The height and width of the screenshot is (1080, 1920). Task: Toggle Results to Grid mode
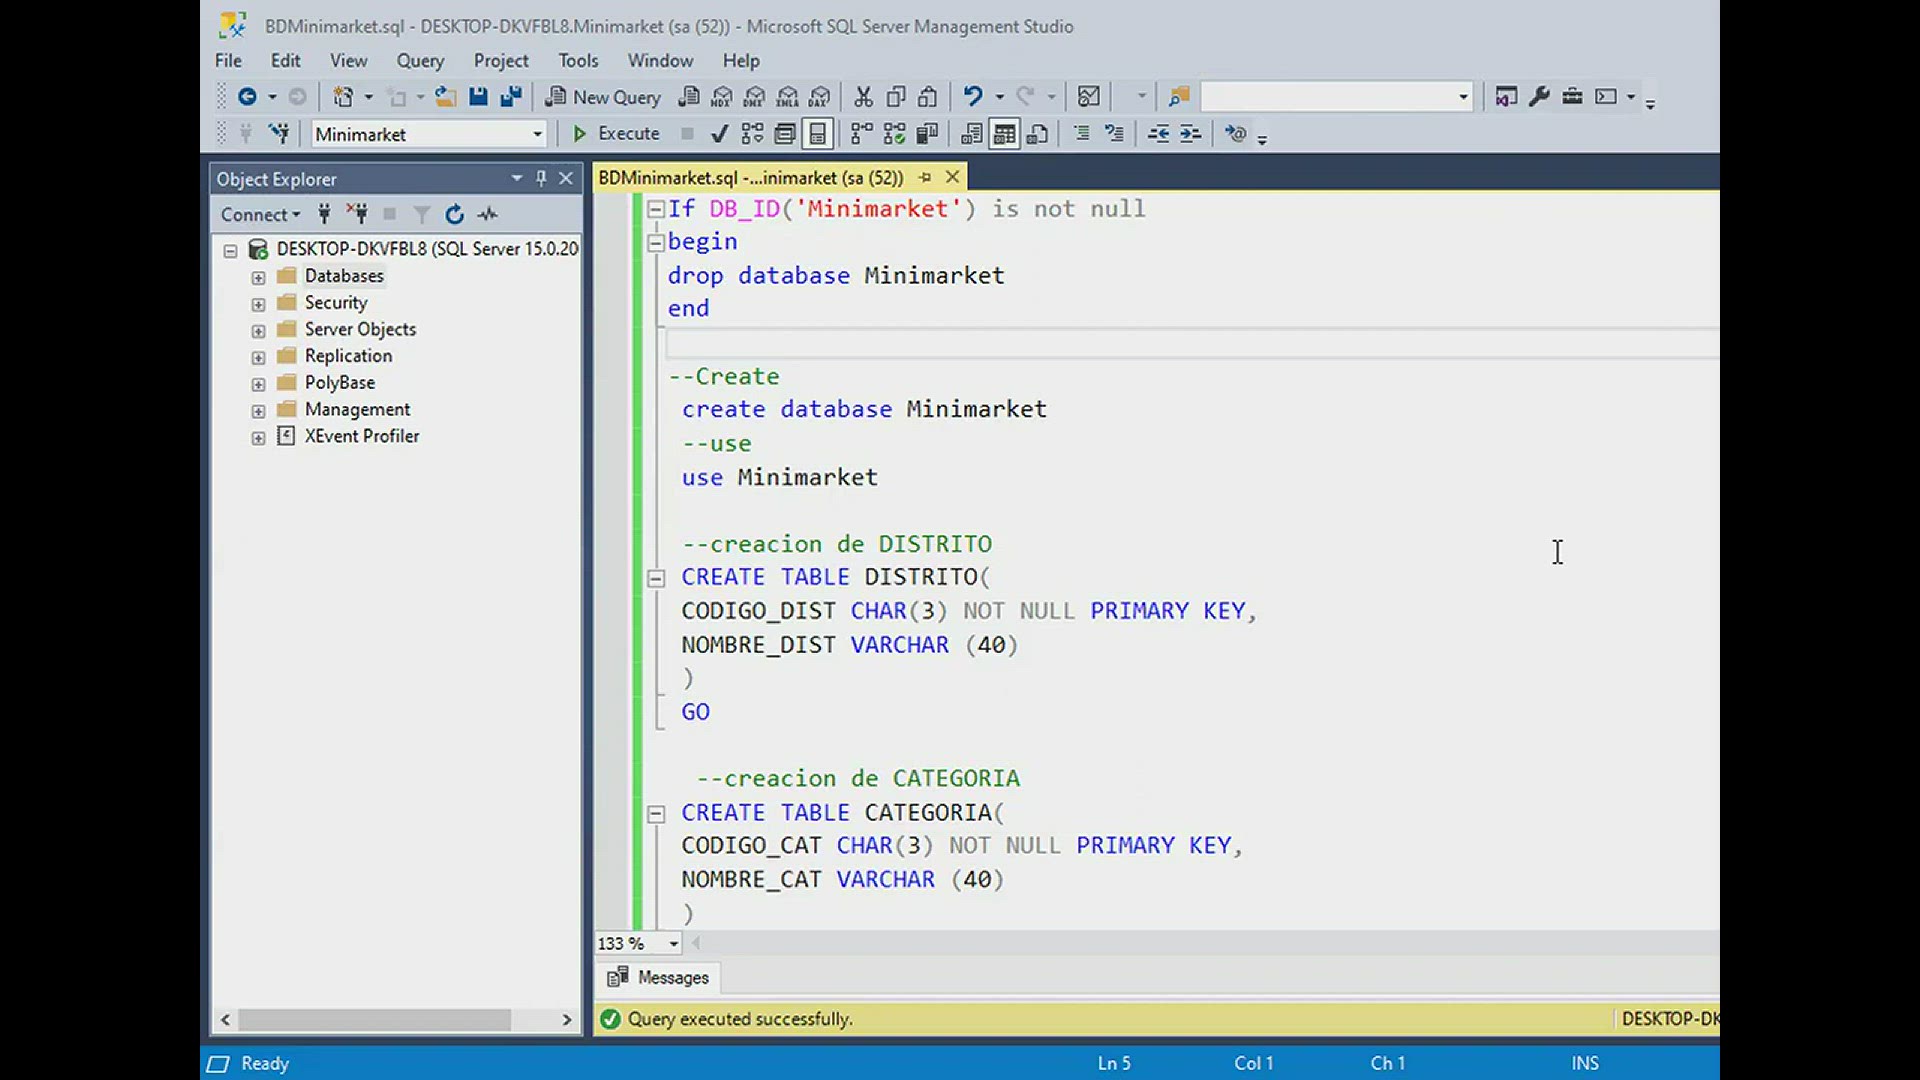coord(1004,134)
